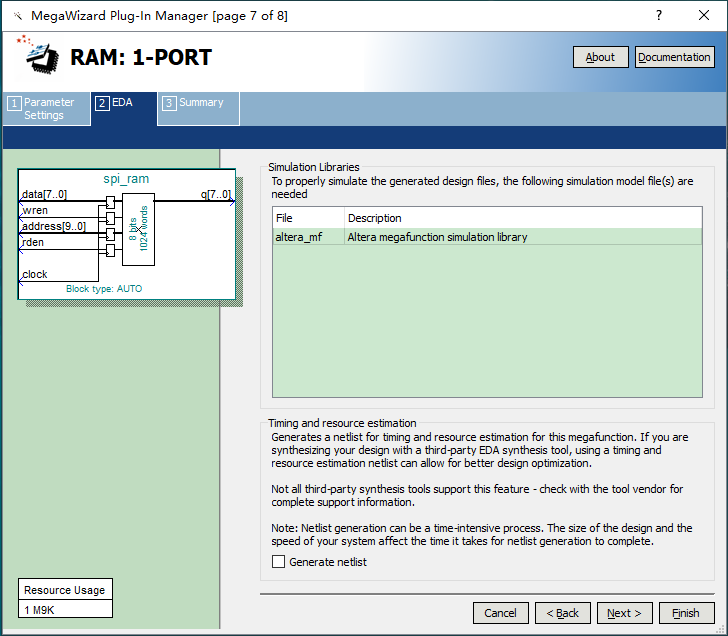Select the altera_mf row in library table
728x636 pixels.
[x=487, y=237]
